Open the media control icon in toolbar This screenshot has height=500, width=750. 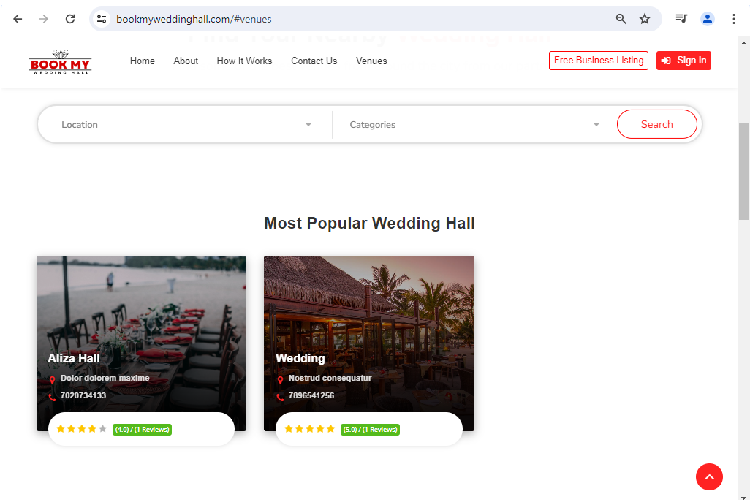pyautogui.click(x=681, y=19)
